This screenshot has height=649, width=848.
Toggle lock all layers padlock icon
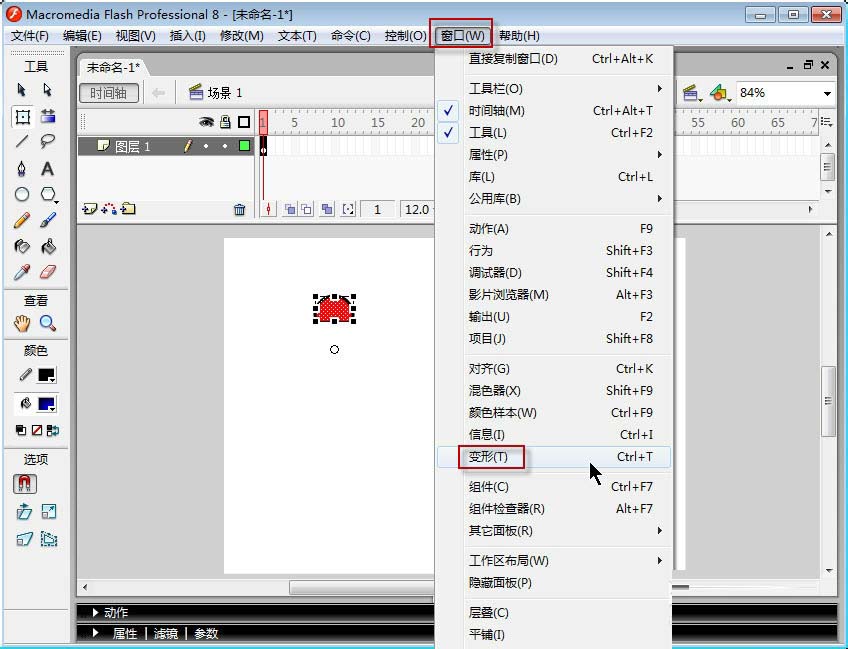225,122
